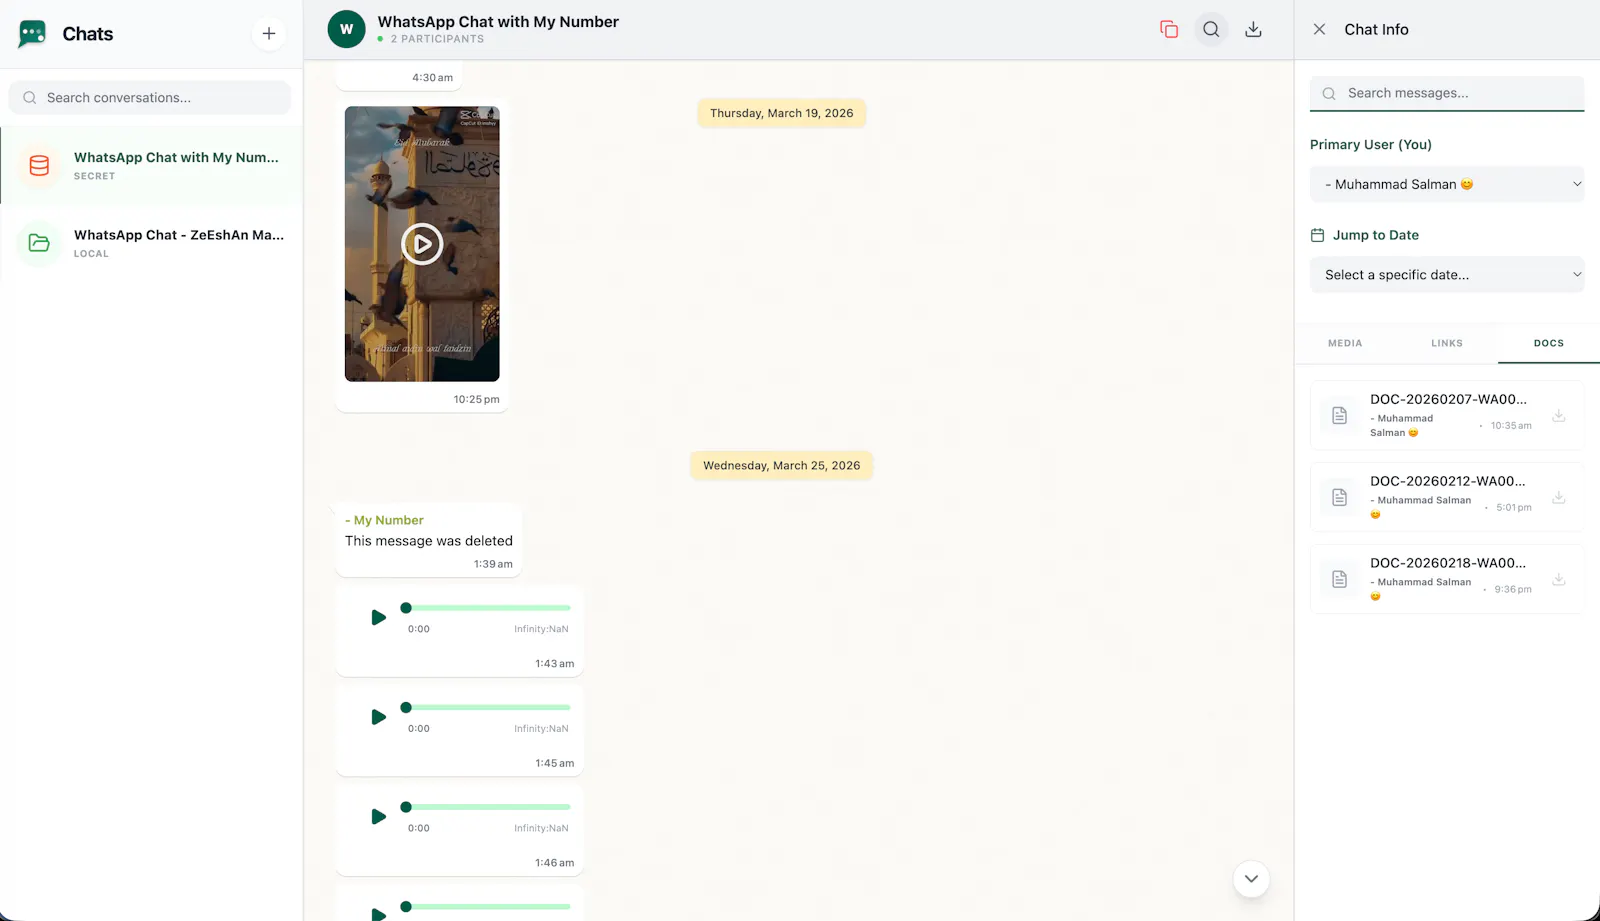Download DOC-20260212 via its download icon

click(x=1559, y=498)
